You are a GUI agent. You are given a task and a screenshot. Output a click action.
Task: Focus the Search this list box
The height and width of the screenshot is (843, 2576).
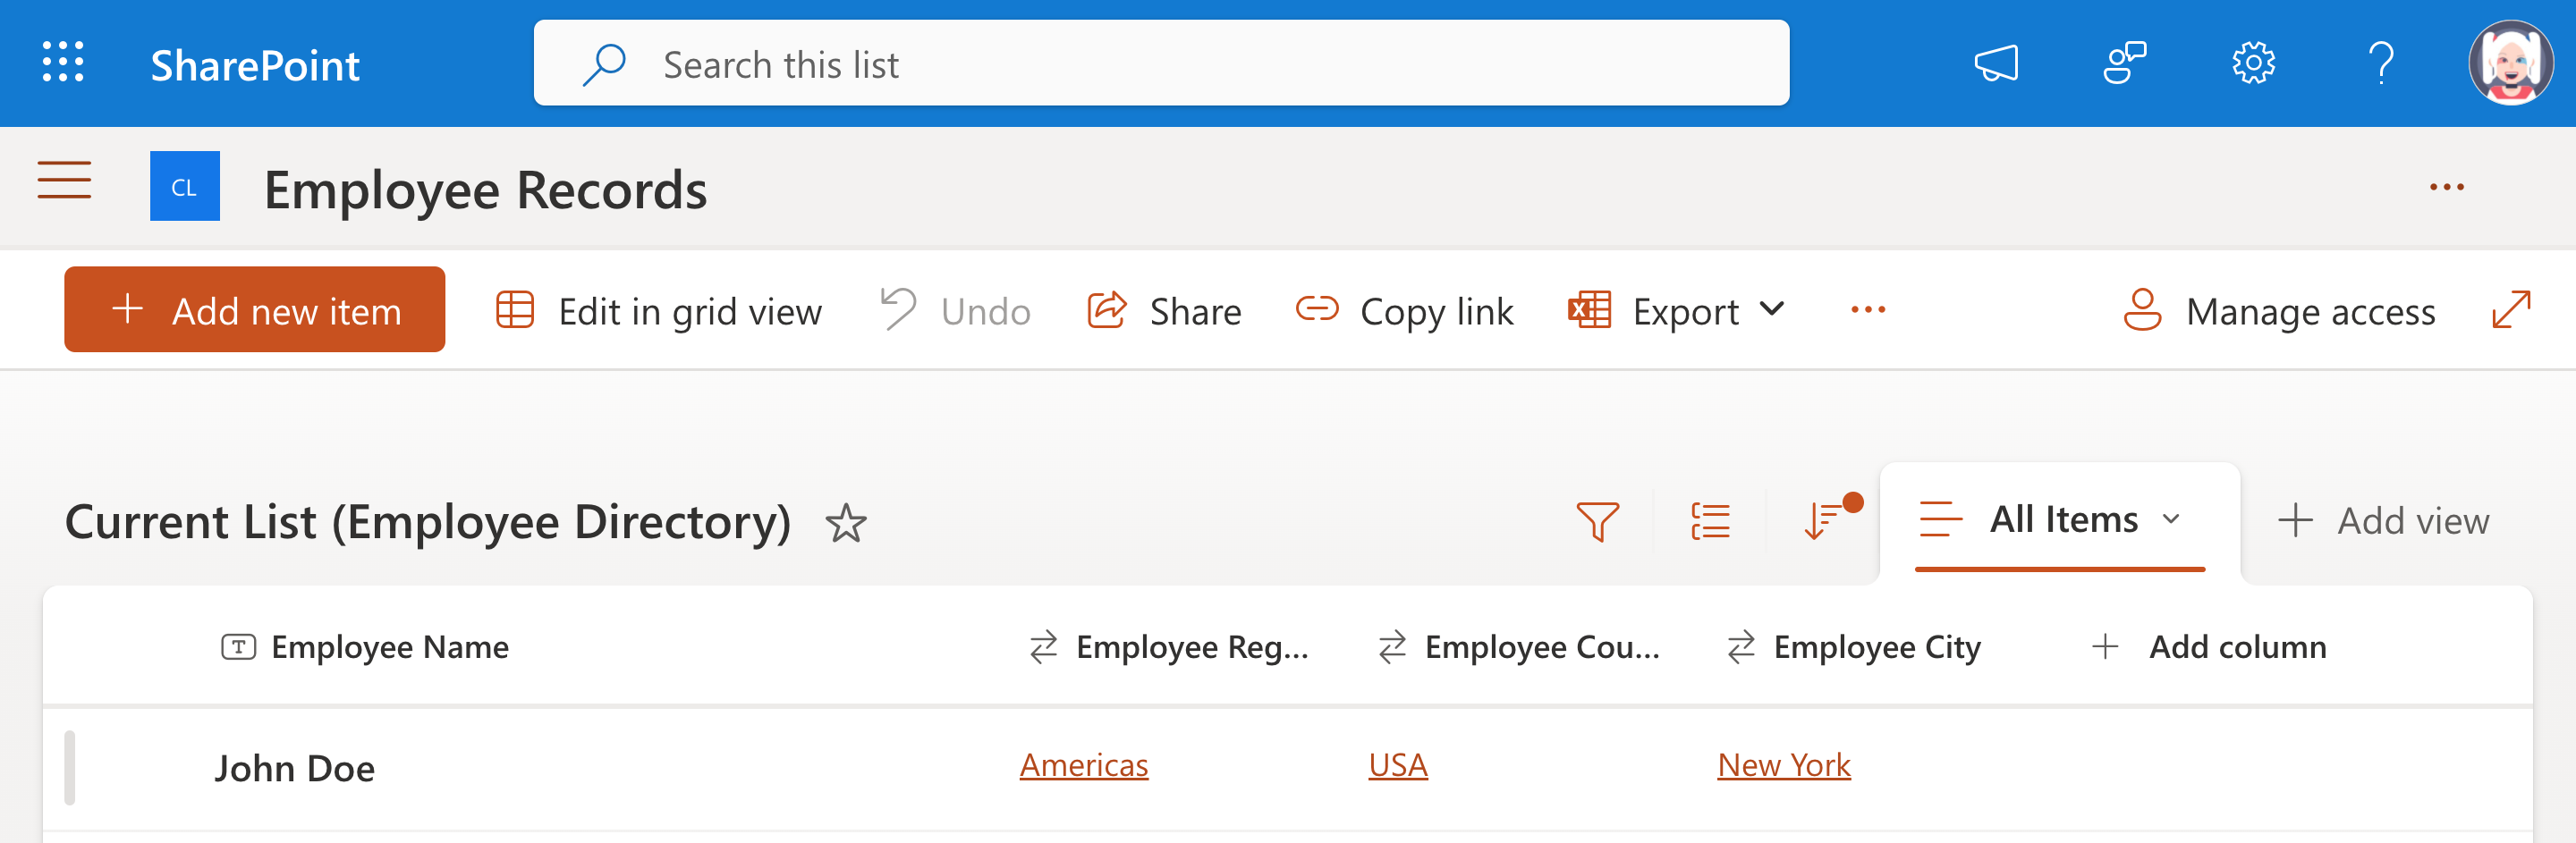(1161, 63)
